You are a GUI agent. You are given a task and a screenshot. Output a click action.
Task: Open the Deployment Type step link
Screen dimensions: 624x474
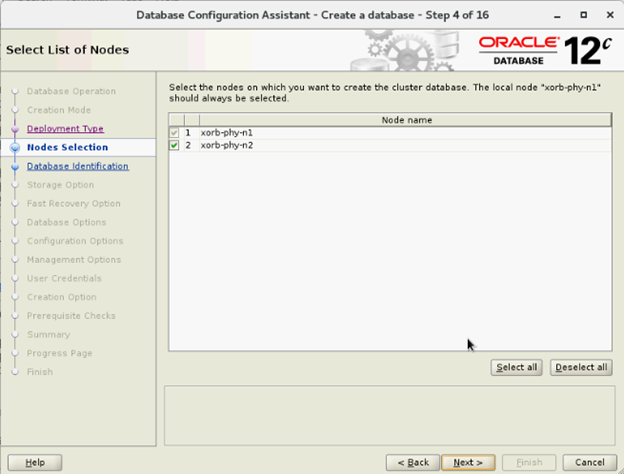[x=65, y=129]
